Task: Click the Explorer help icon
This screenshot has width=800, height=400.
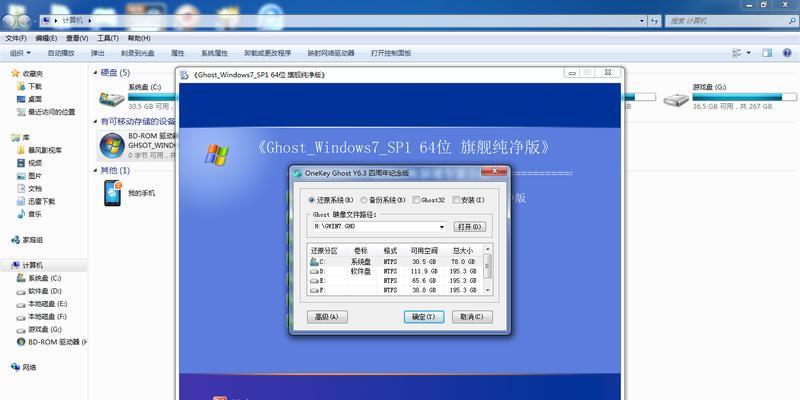Action: coord(787,53)
